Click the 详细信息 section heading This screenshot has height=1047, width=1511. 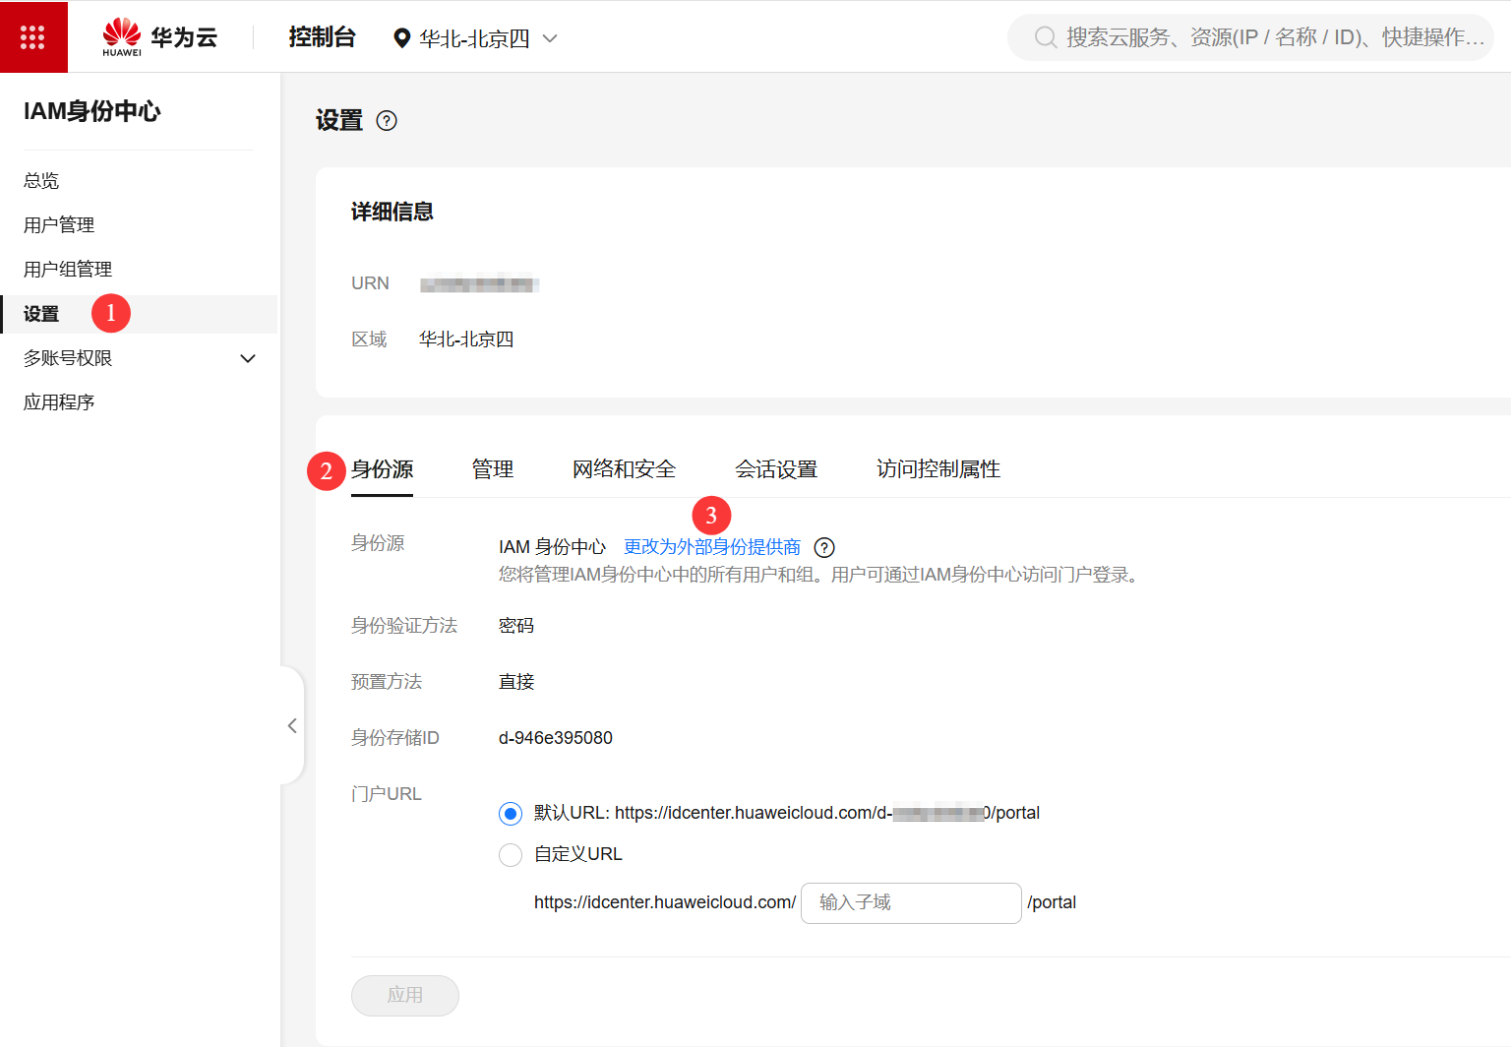pos(392,212)
